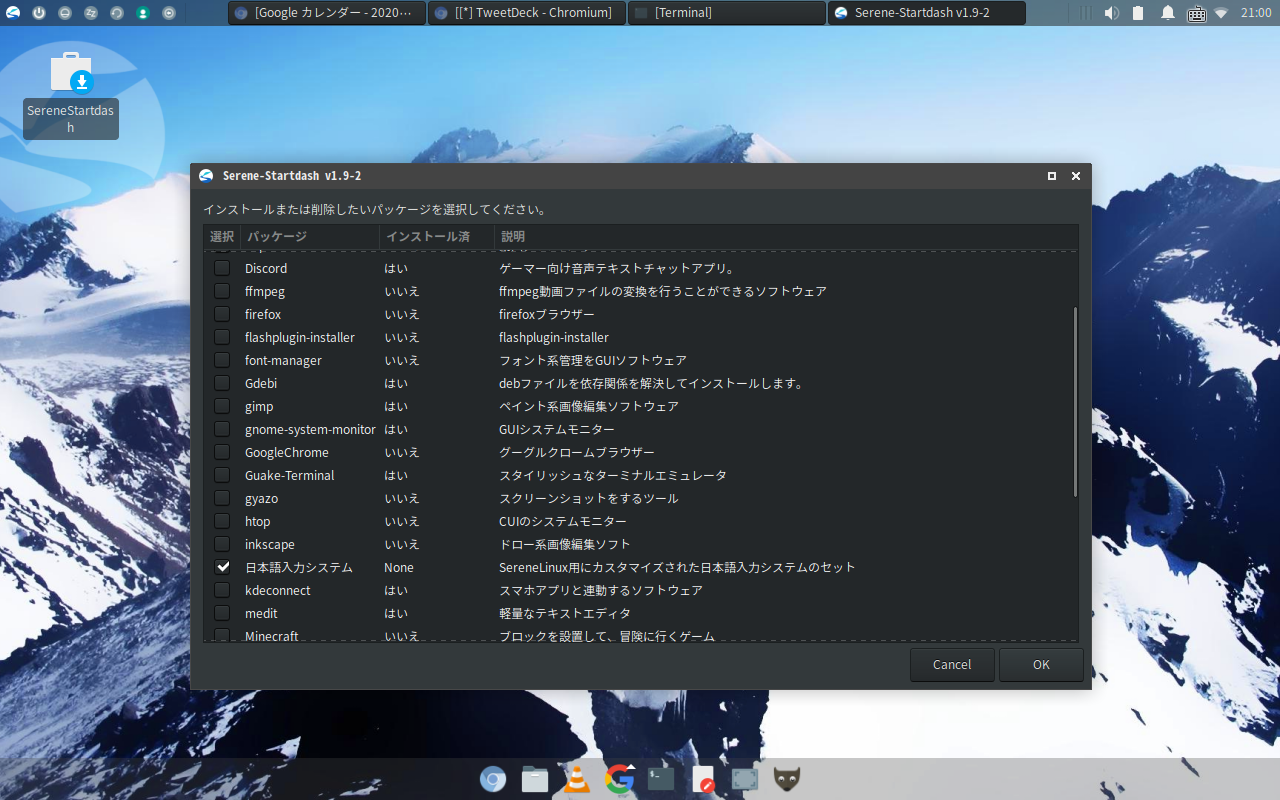Open the Serene menu logo in top panel

pyautogui.click(x=13, y=13)
